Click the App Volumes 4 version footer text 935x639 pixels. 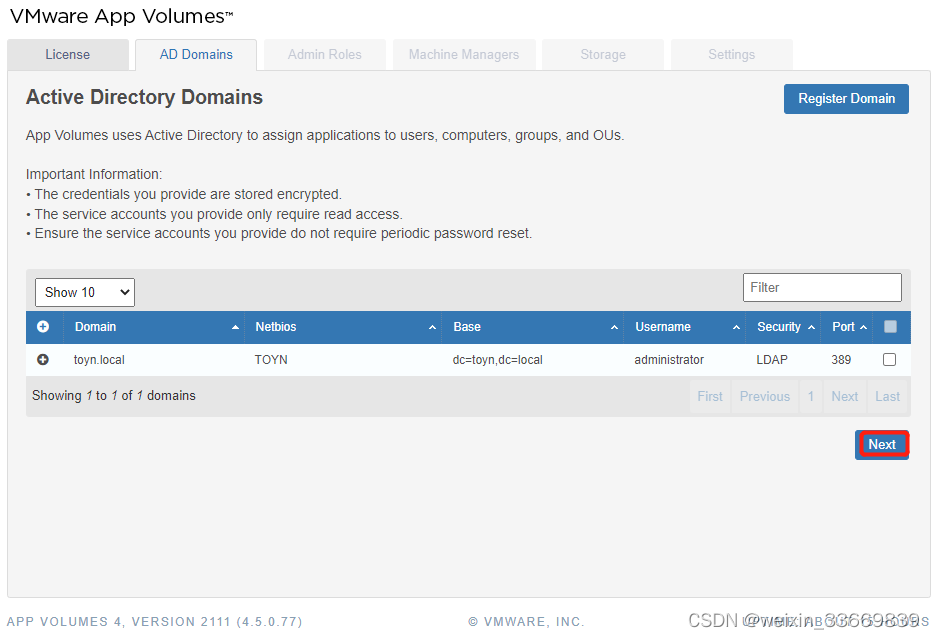point(154,622)
